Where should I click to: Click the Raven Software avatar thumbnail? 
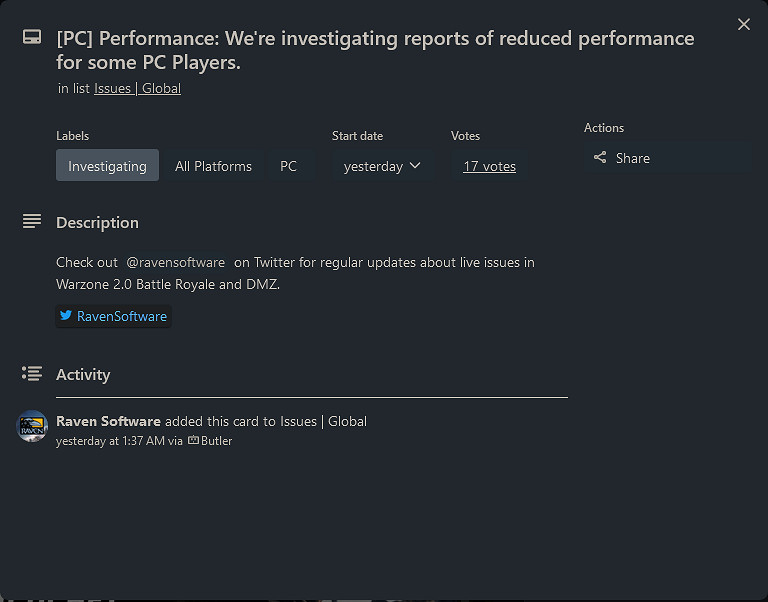[32, 426]
